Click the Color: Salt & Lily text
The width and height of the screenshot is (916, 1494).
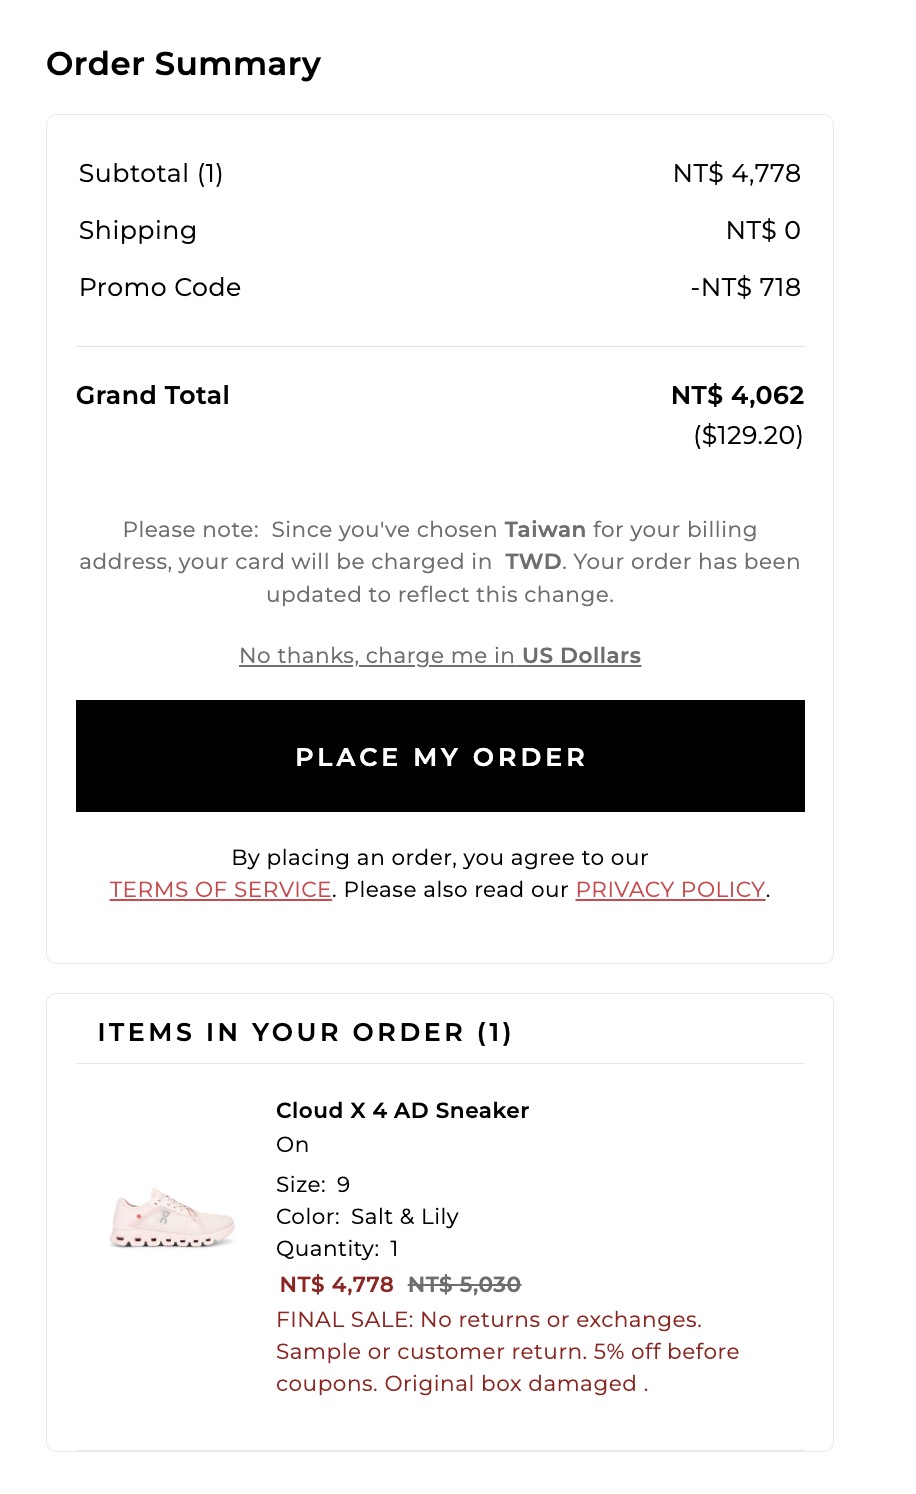tap(367, 1216)
